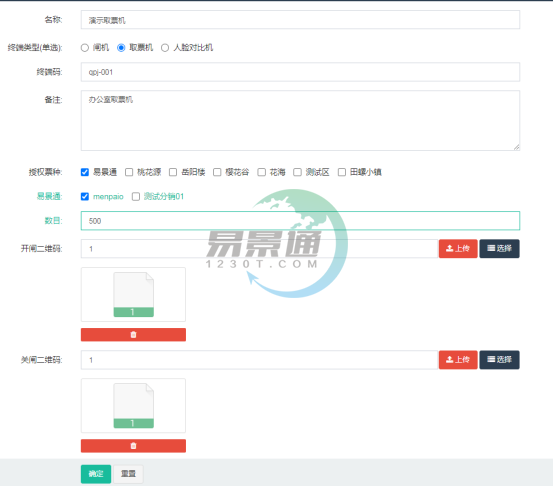This screenshot has width=554, height=487.
Task: Check the 桃花源 ticket checkbox
Action: click(x=129, y=172)
